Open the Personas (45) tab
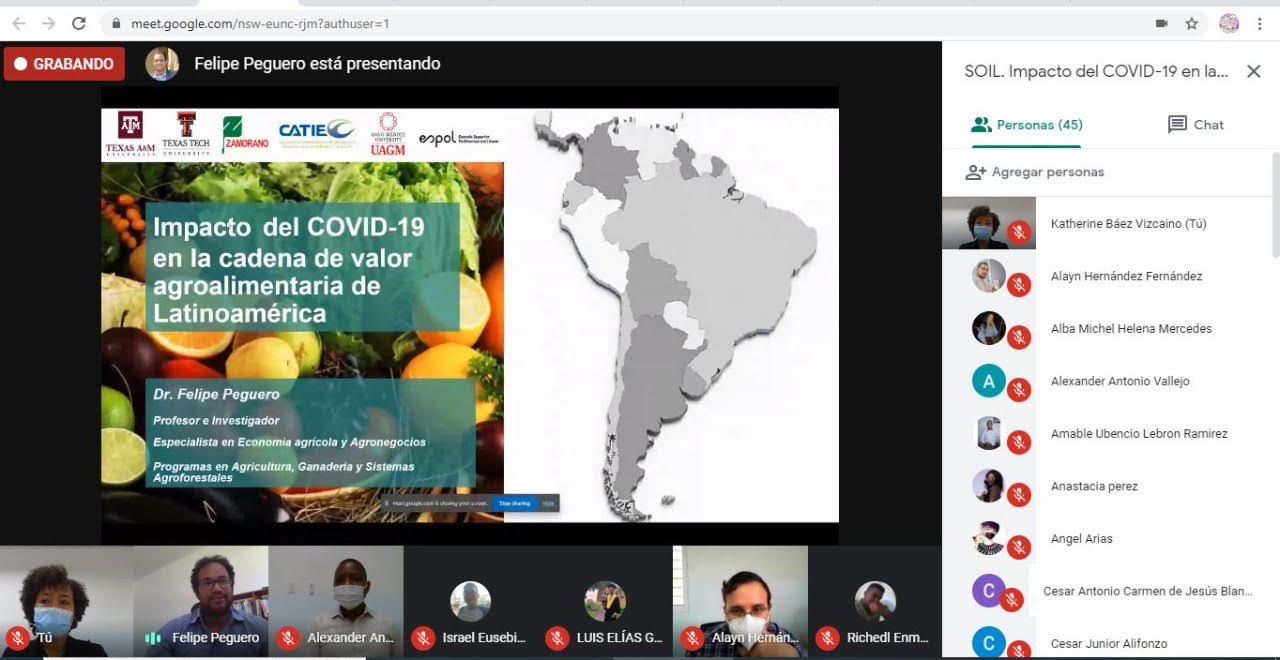Image resolution: width=1280 pixels, height=660 pixels. (x=1027, y=125)
